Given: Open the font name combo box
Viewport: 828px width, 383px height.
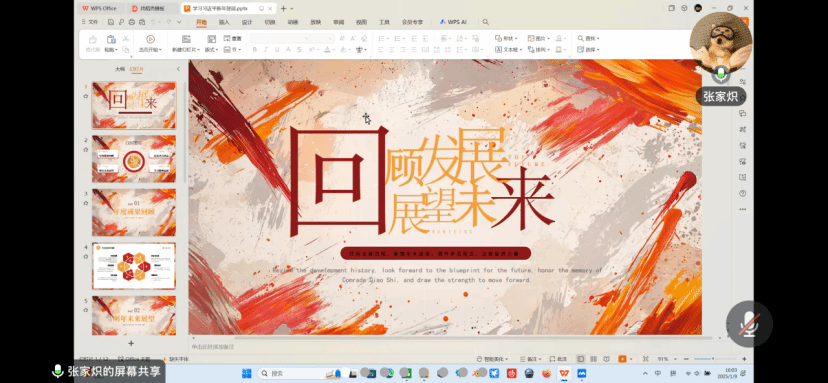Looking at the screenshot, I should (280, 38).
